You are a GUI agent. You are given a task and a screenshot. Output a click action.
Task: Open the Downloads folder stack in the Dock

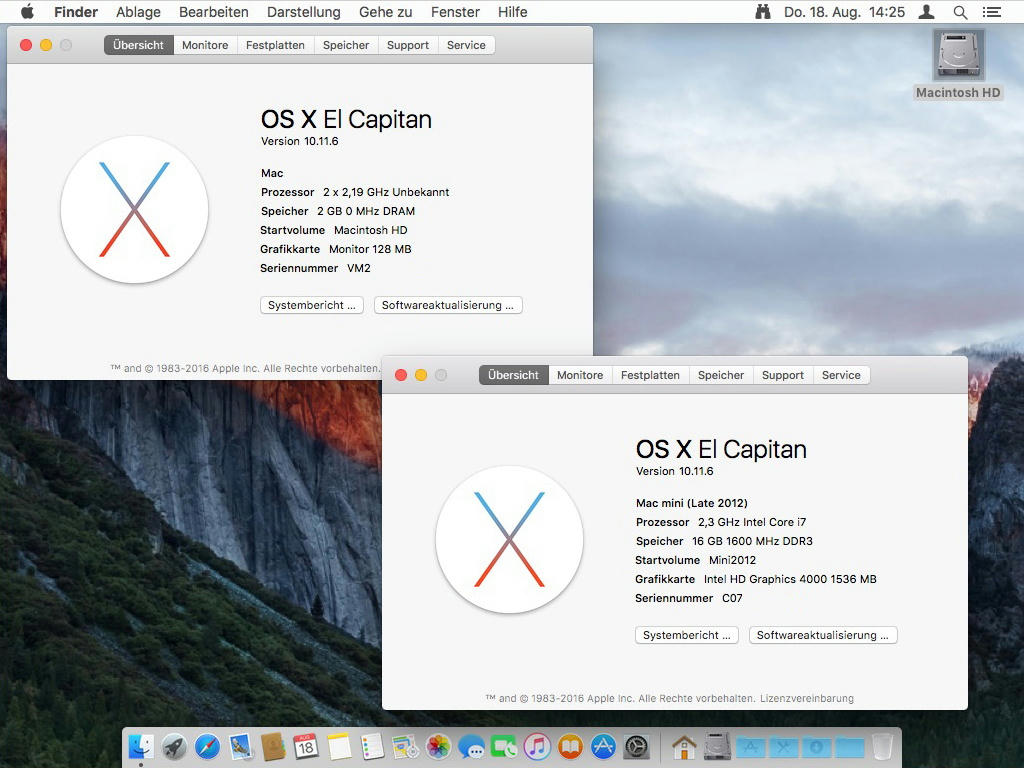(x=816, y=746)
